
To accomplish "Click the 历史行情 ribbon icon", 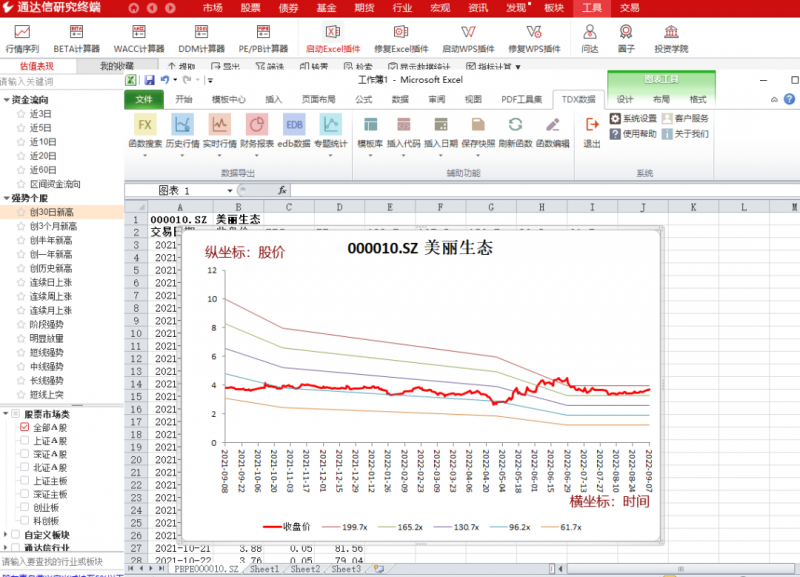I will tap(182, 124).
